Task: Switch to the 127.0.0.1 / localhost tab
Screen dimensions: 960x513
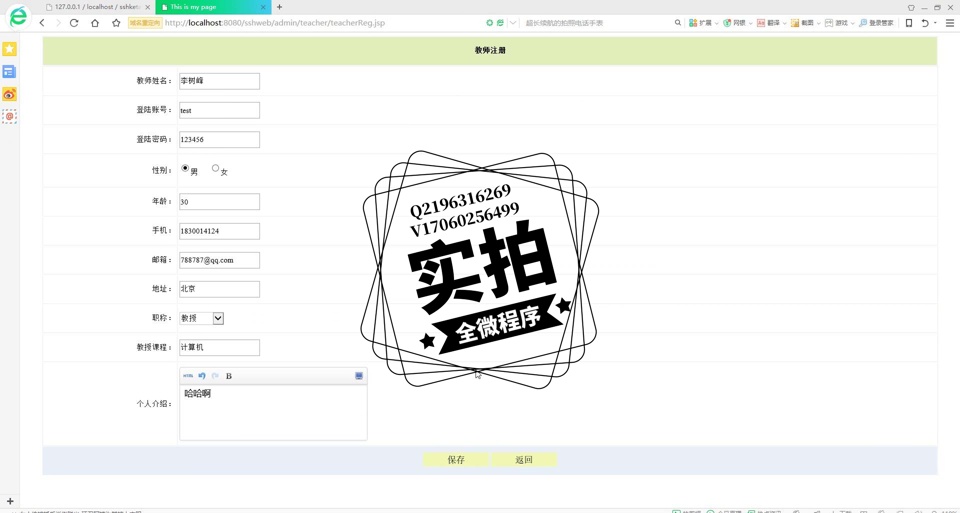Action: coord(97,7)
